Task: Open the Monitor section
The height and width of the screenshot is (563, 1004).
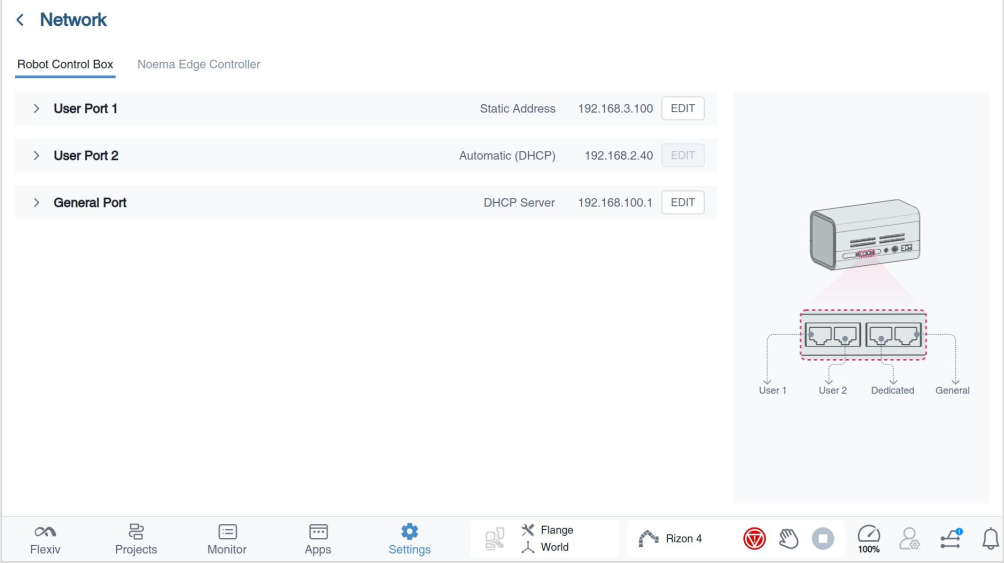Action: pos(227,539)
